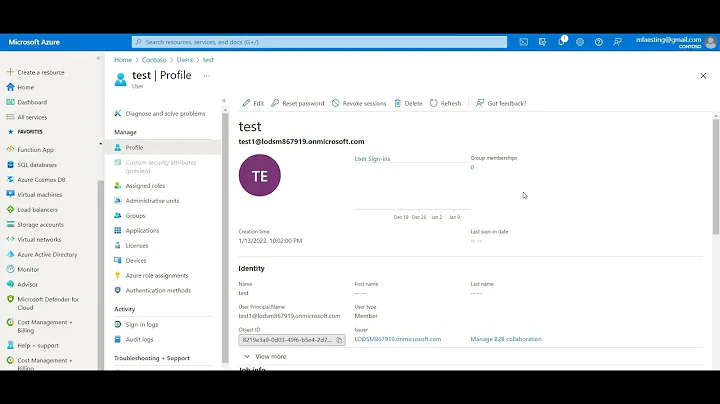Select Applications menu item
This screenshot has width=720, height=404.
point(142,230)
